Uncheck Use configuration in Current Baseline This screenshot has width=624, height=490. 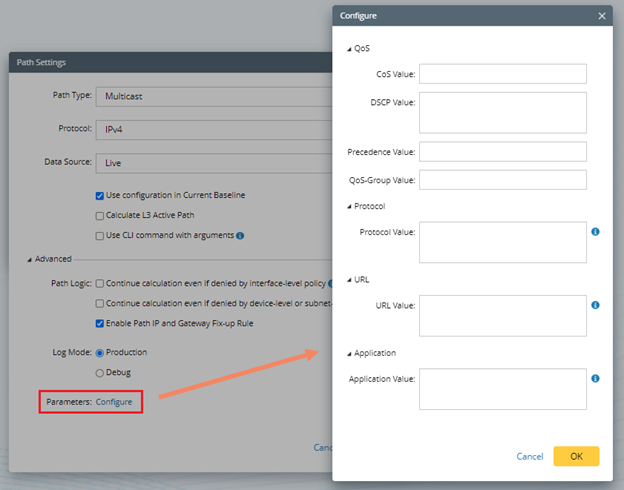click(x=100, y=195)
